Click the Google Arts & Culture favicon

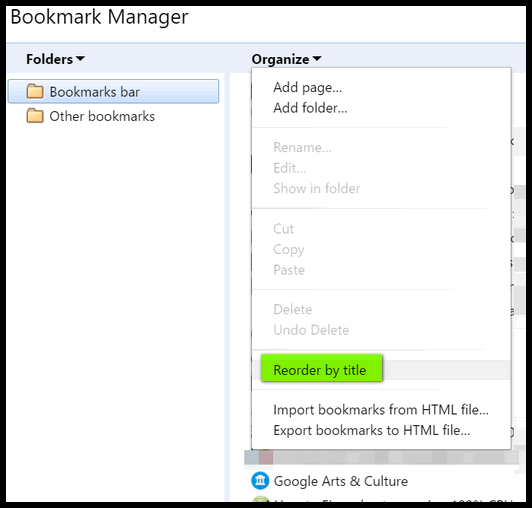point(260,481)
